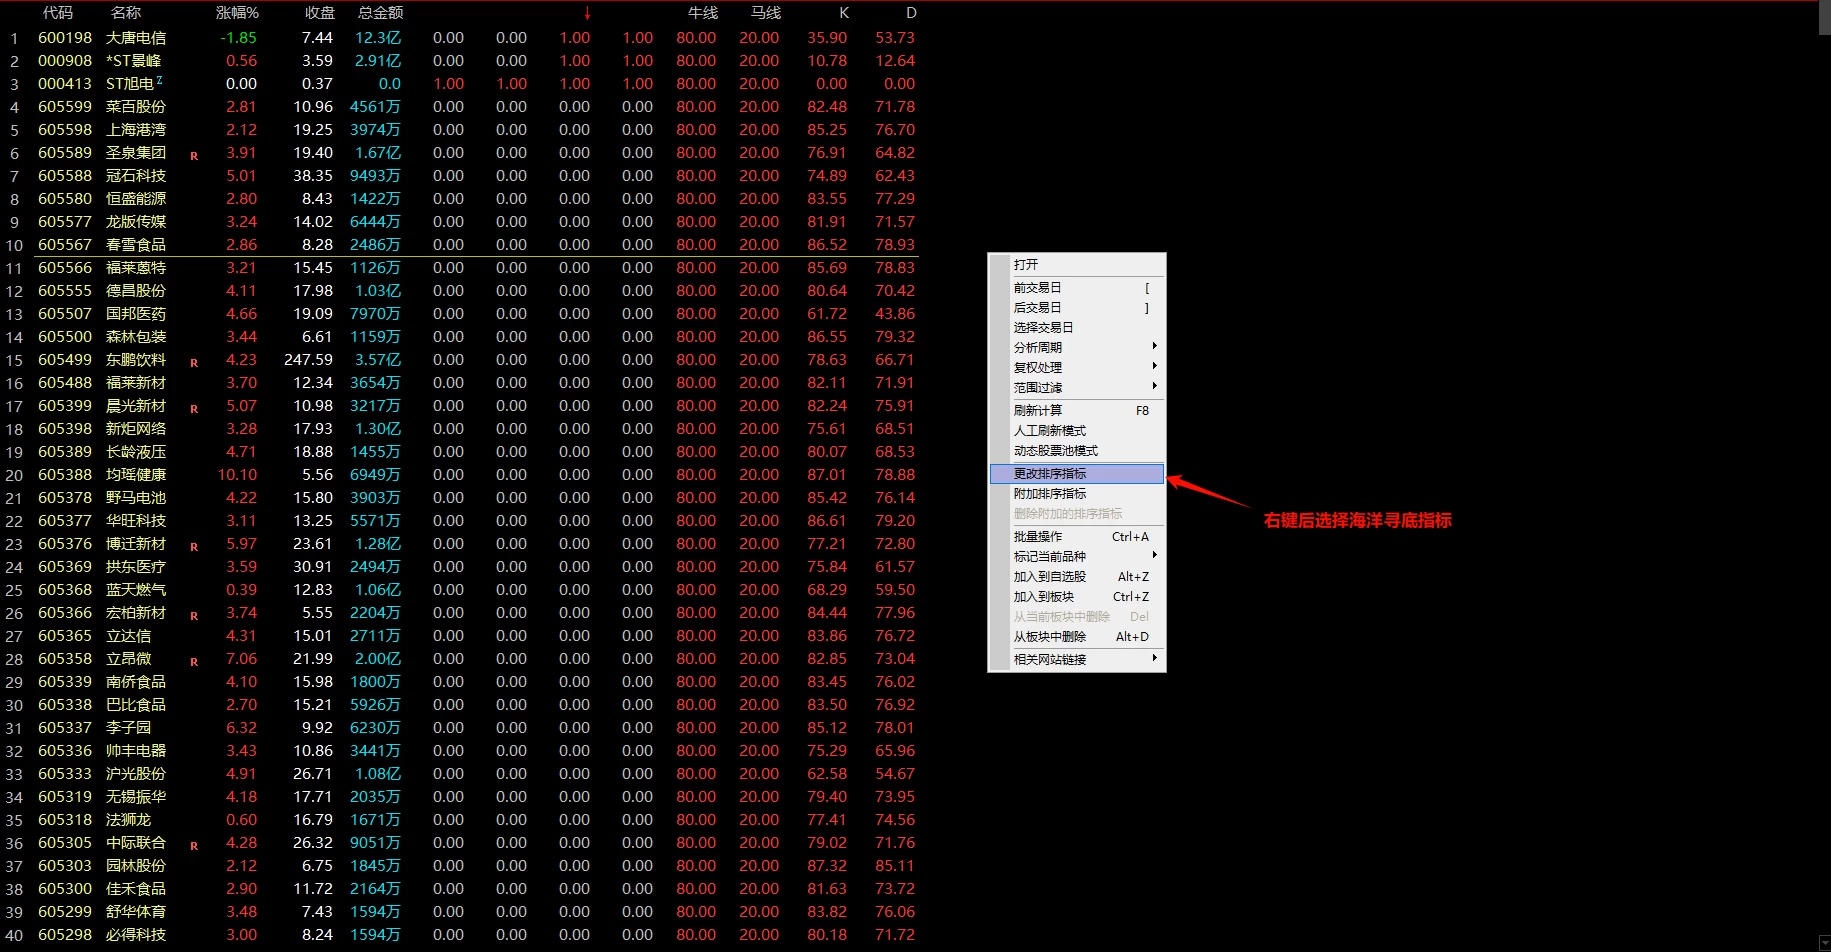Open 相关网站链接 submenu
Viewport: 1831px width, 952px height.
pyautogui.click(x=1087, y=659)
